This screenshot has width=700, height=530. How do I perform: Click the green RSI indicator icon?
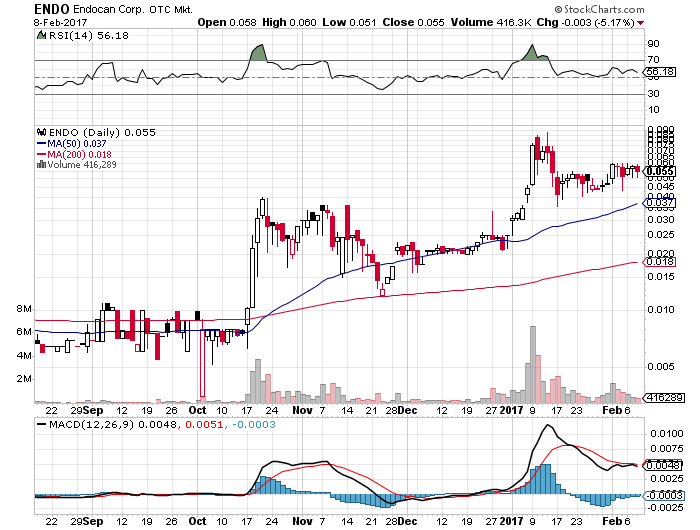point(42,35)
